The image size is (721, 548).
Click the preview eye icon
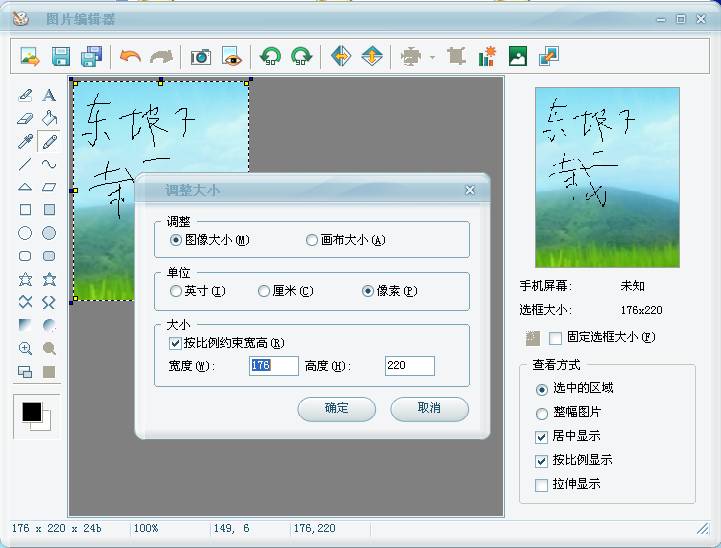click(231, 57)
